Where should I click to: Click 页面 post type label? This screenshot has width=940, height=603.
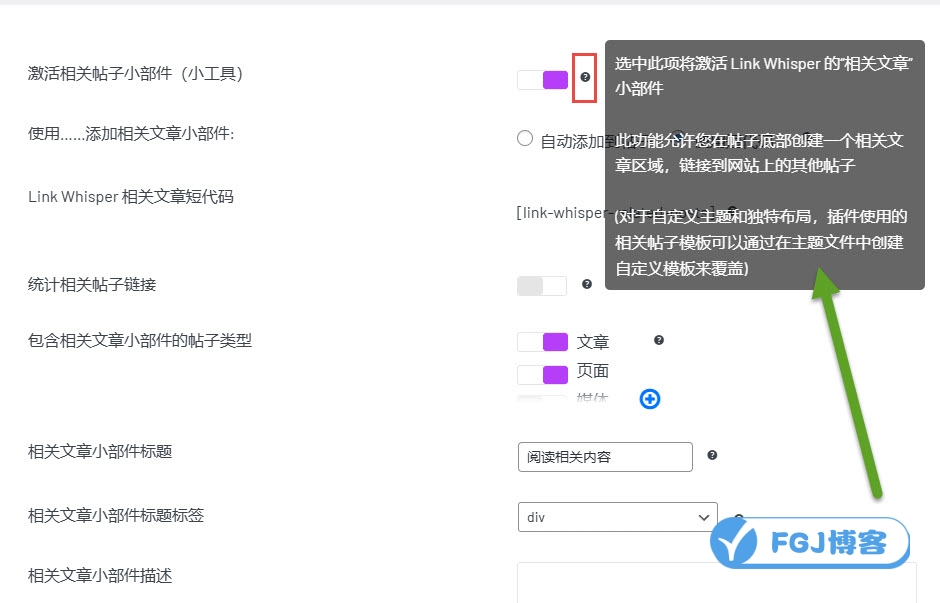pos(593,371)
